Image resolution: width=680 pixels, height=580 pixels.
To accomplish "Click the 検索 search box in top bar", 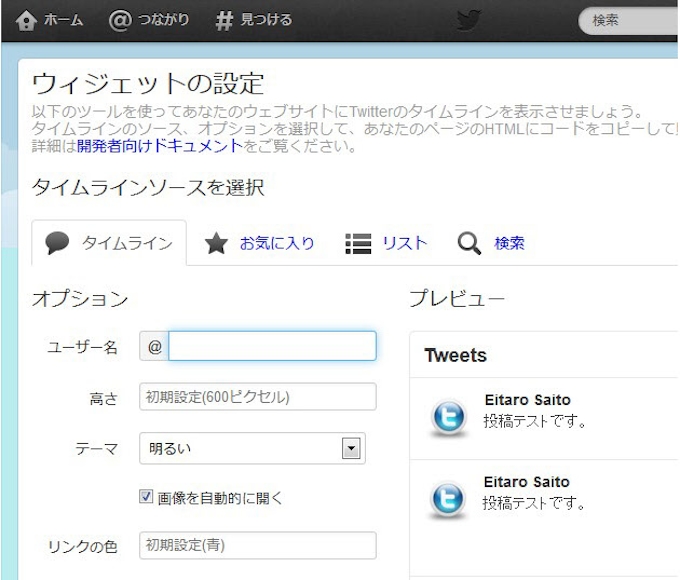I will point(630,20).
